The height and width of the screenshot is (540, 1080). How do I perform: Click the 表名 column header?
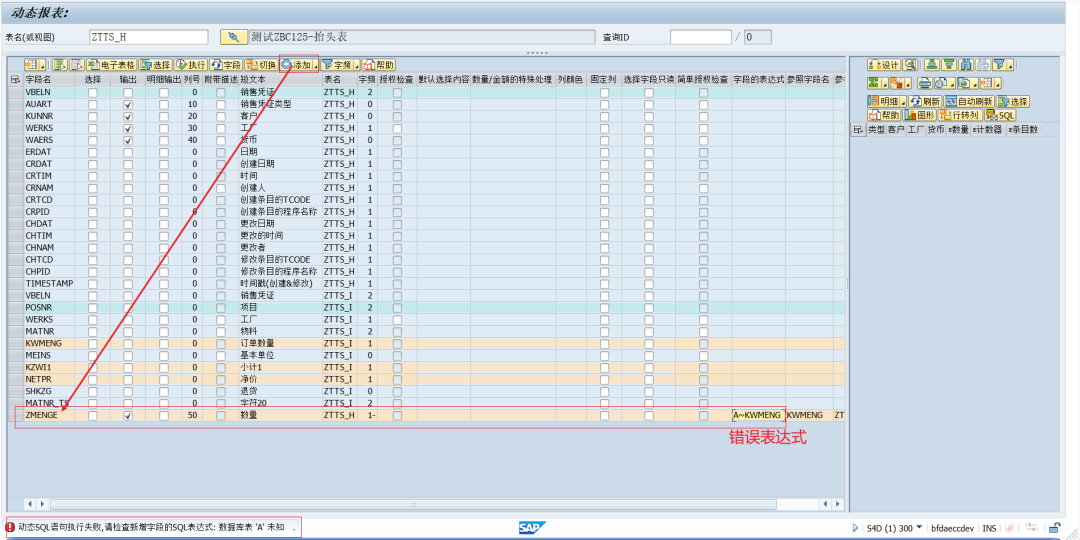pos(340,80)
